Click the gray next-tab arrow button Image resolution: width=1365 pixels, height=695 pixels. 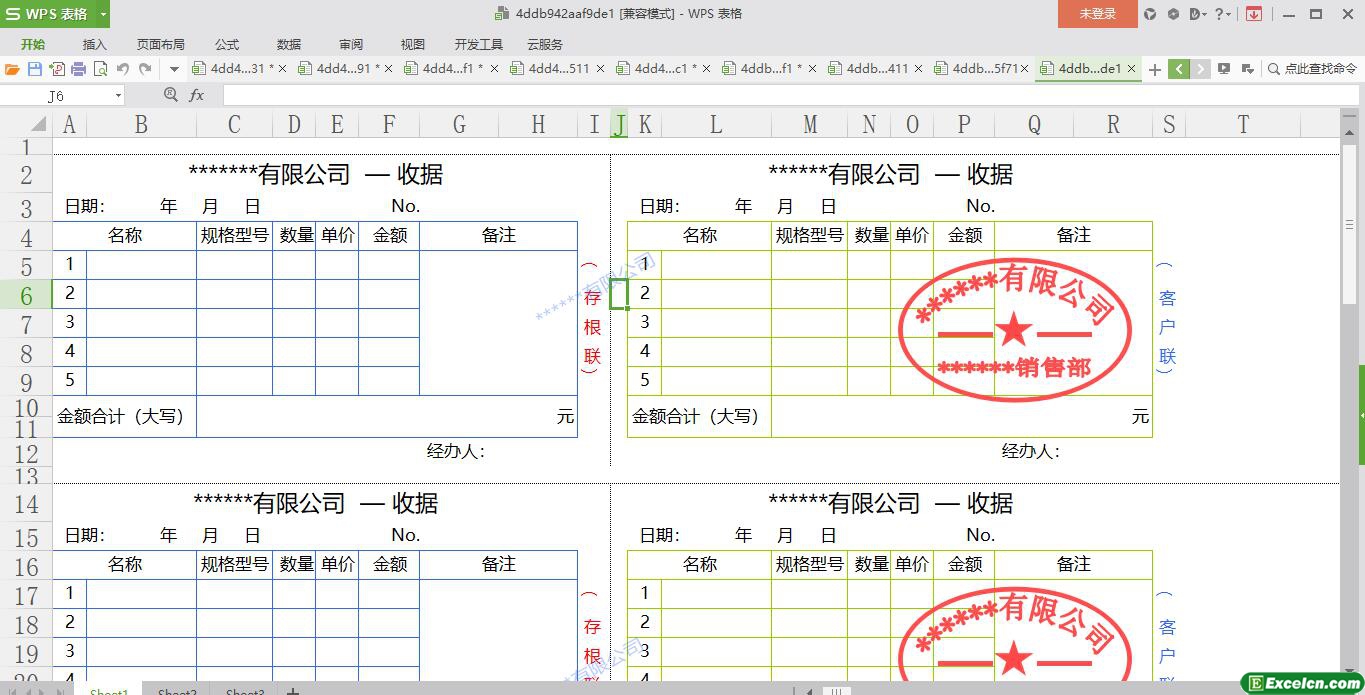(1200, 69)
